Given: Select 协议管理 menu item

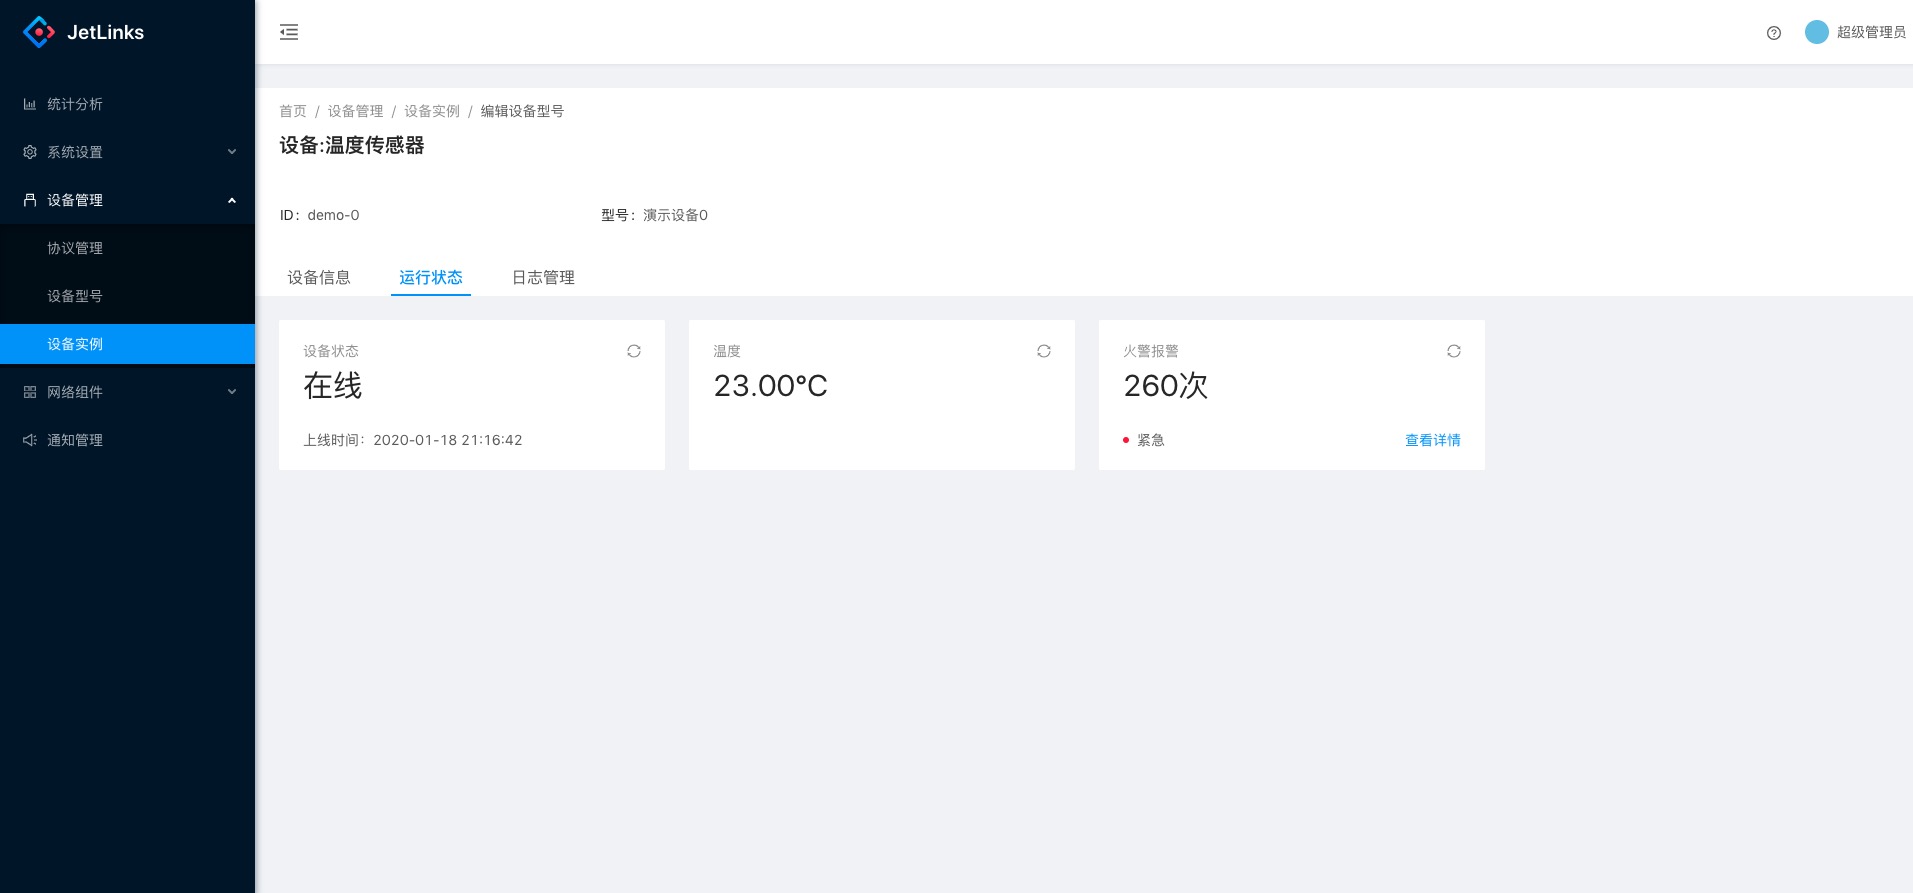Looking at the screenshot, I should pyautogui.click(x=75, y=248).
